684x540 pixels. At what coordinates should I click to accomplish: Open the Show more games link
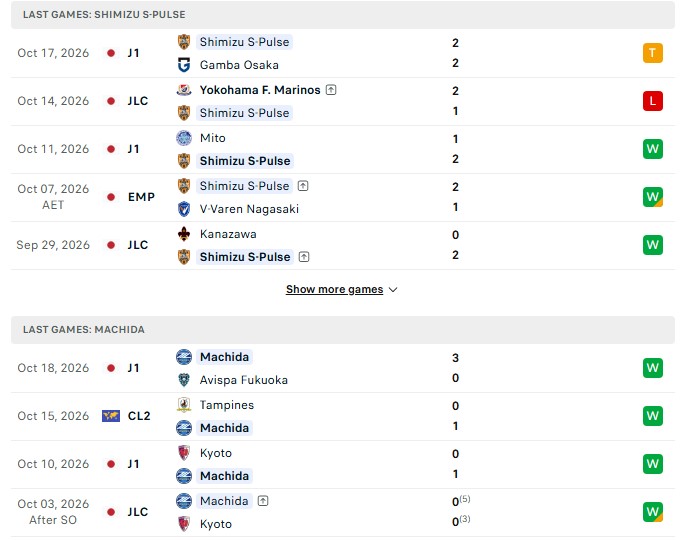click(335, 289)
